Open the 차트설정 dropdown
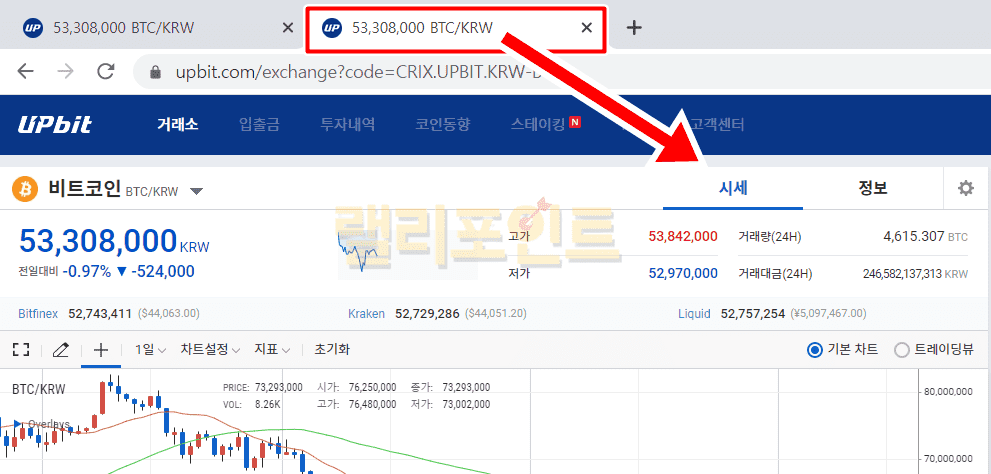This screenshot has width=991, height=474. 210,349
